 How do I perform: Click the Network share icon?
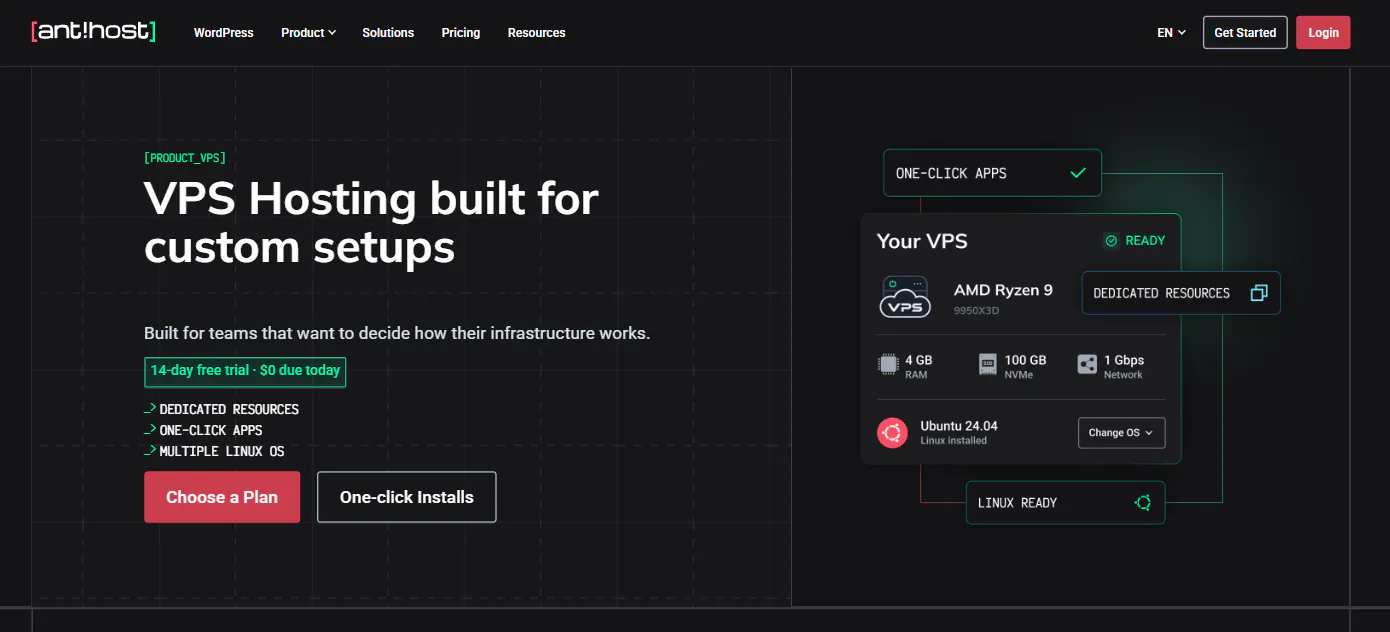pos(1087,365)
